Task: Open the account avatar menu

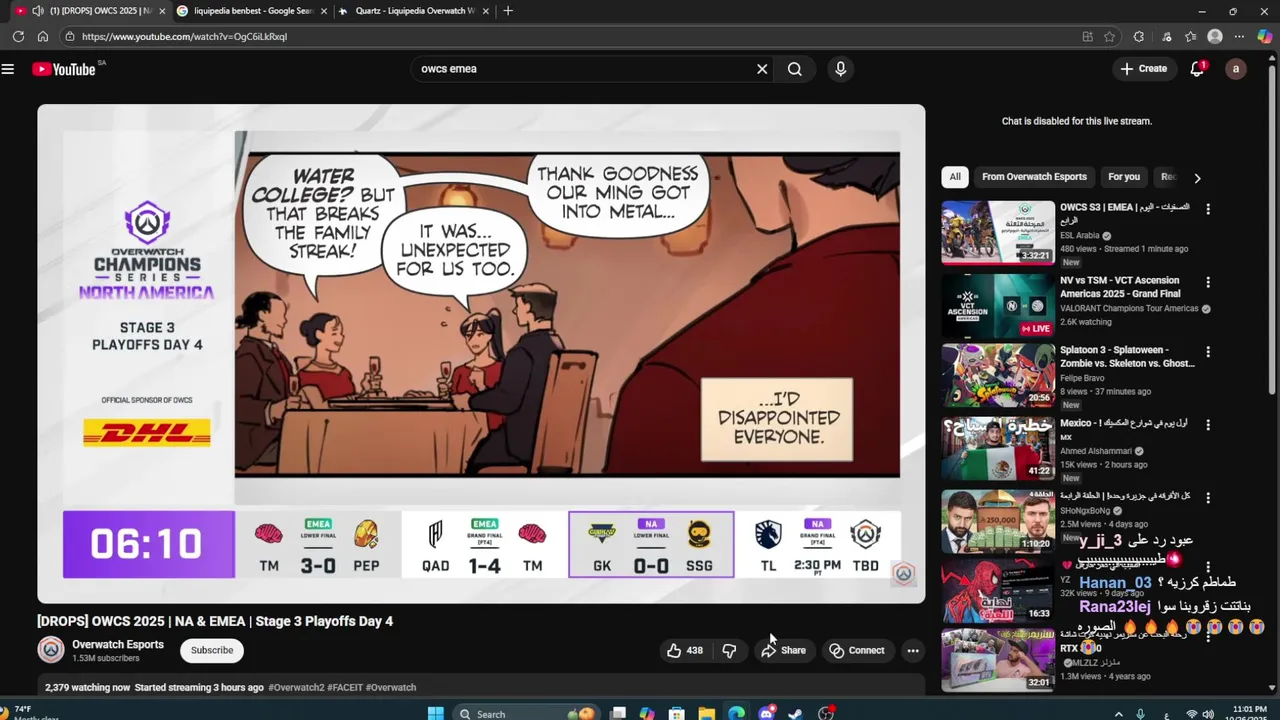Action: 1236,69
